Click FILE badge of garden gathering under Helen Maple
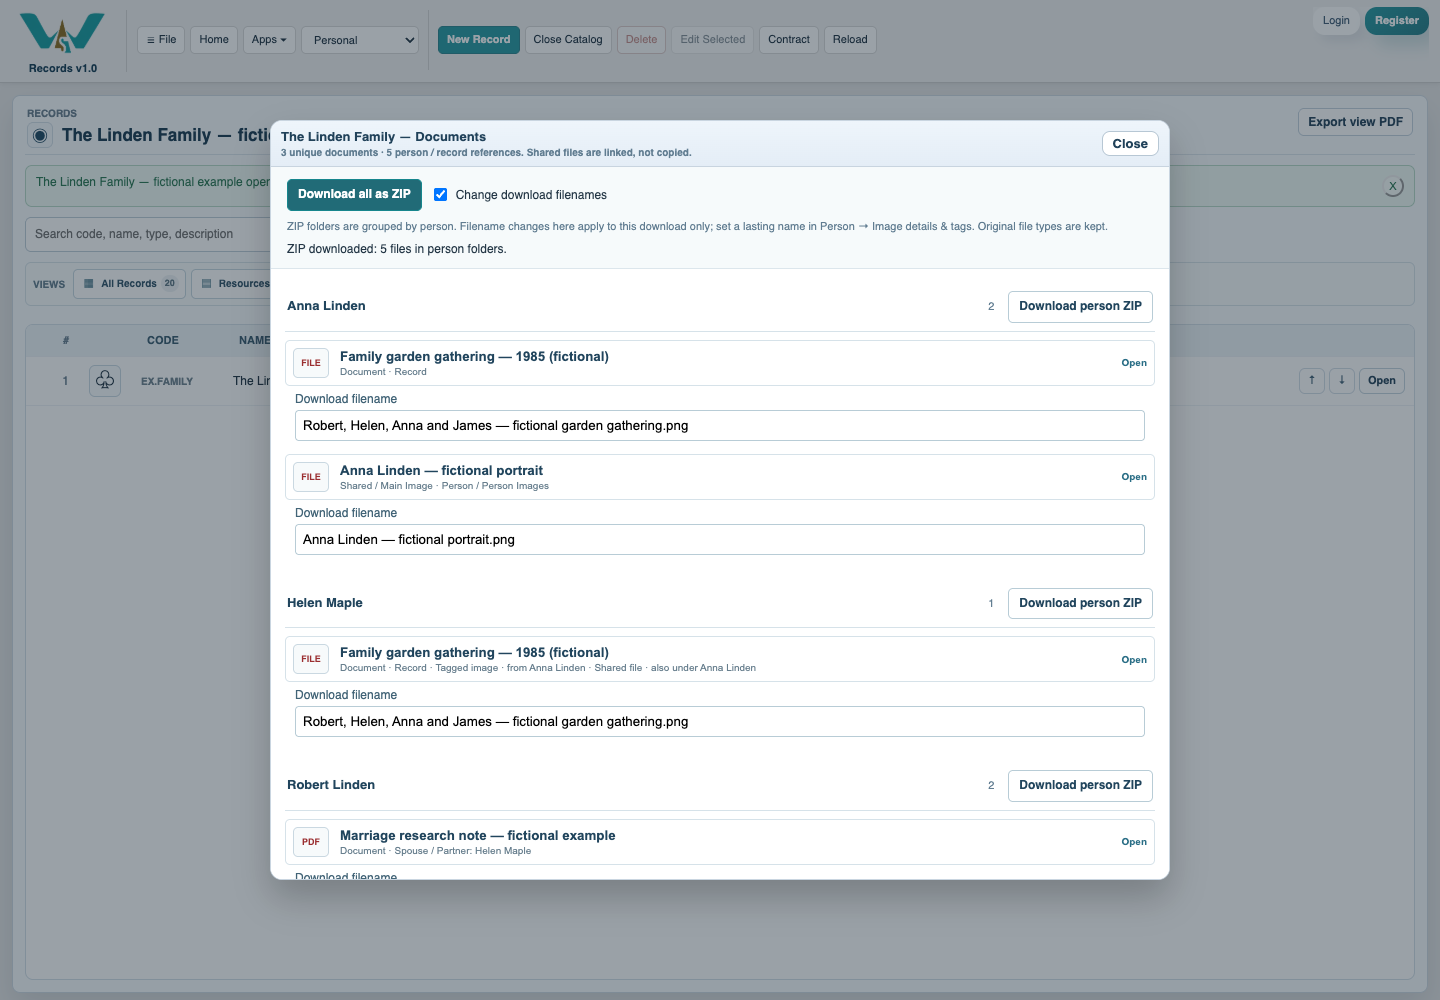 pyautogui.click(x=311, y=659)
